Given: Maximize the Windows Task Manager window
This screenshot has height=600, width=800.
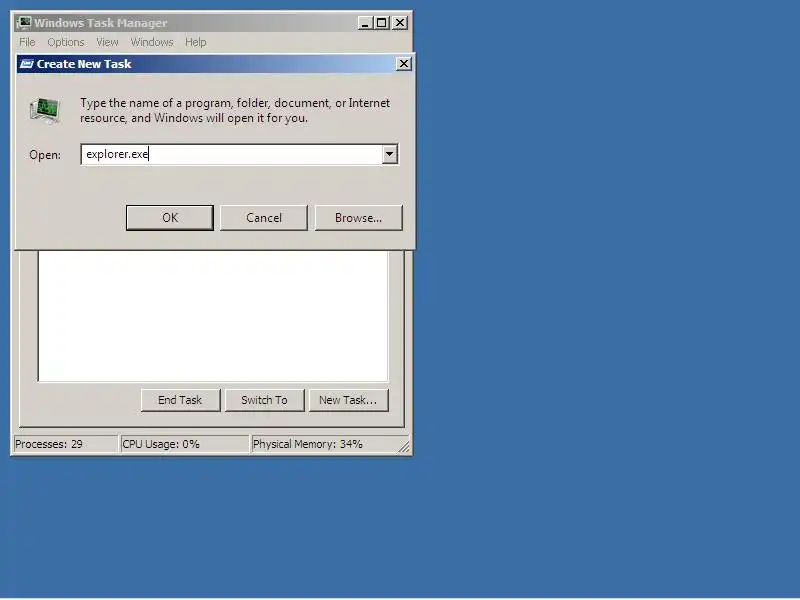Looking at the screenshot, I should (382, 23).
